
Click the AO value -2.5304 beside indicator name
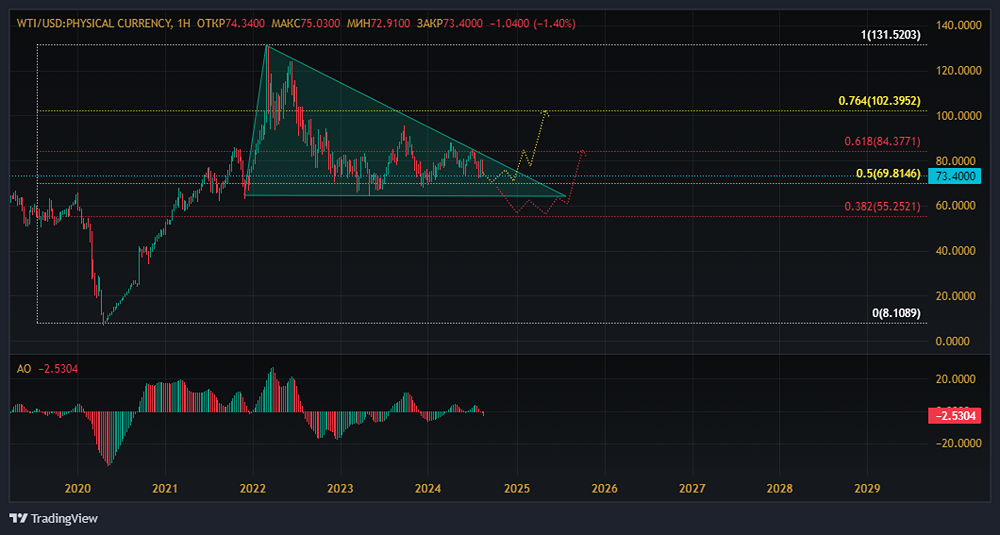pyautogui.click(x=58, y=369)
